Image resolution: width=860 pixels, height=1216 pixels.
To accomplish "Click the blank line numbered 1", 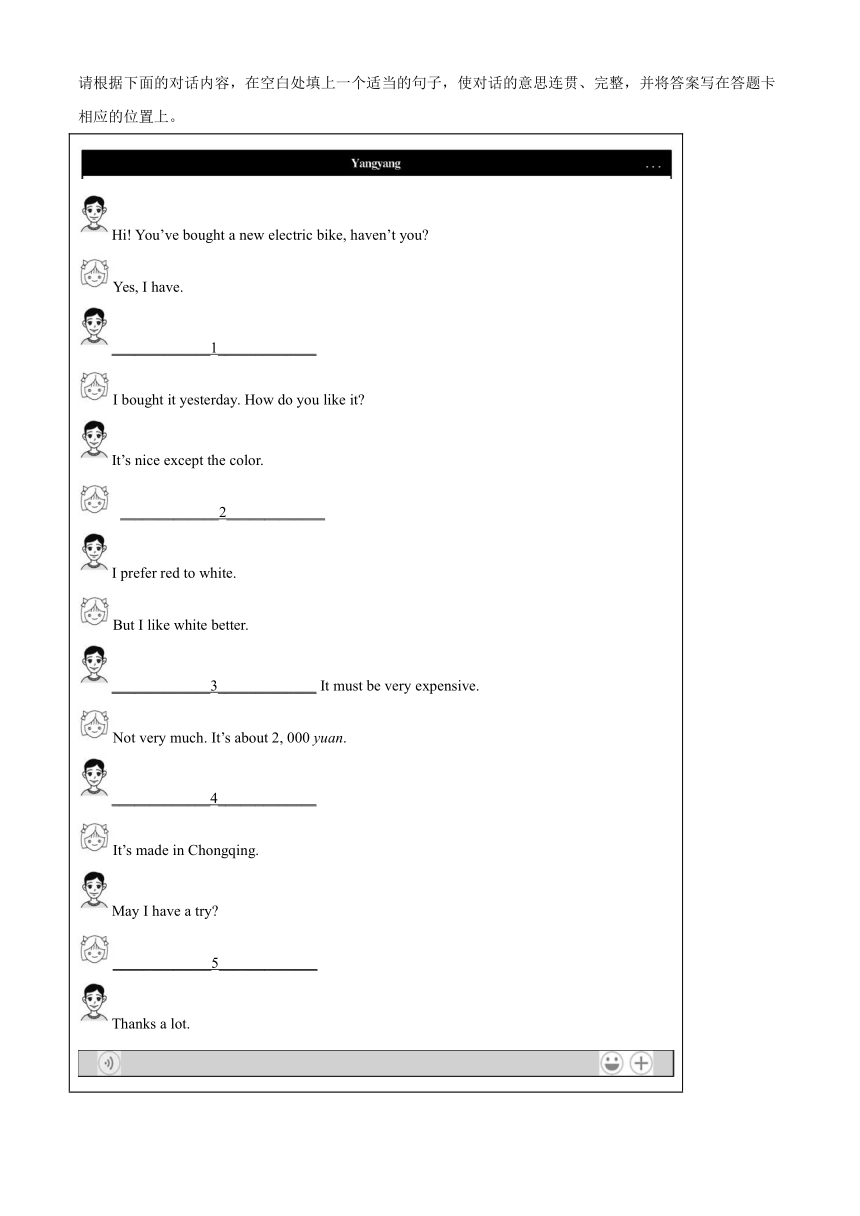I will coord(214,348).
